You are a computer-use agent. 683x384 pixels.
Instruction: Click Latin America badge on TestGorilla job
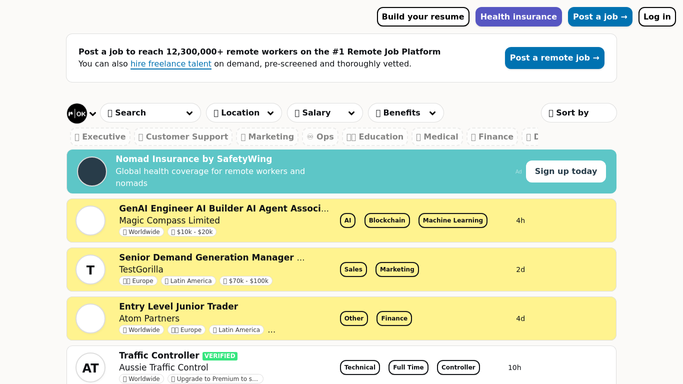(188, 281)
